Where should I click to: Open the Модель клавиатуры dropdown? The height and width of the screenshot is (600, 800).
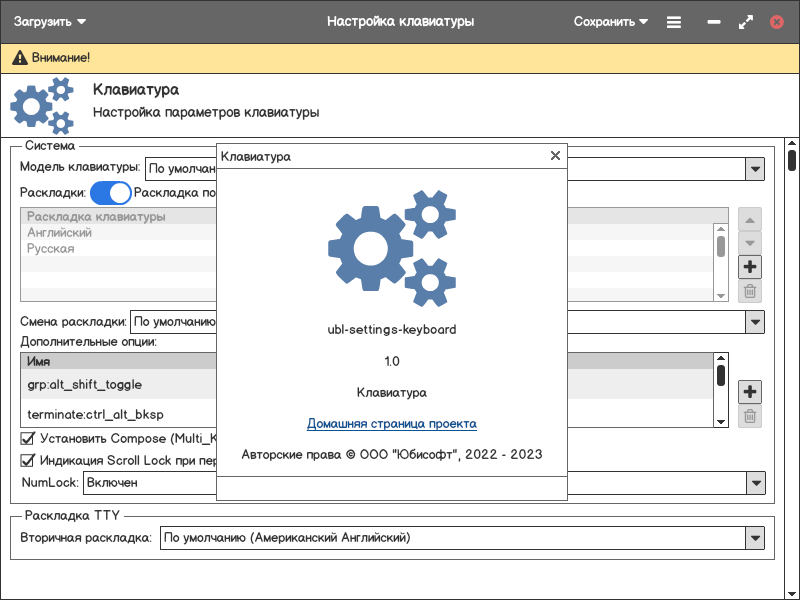[x=755, y=169]
